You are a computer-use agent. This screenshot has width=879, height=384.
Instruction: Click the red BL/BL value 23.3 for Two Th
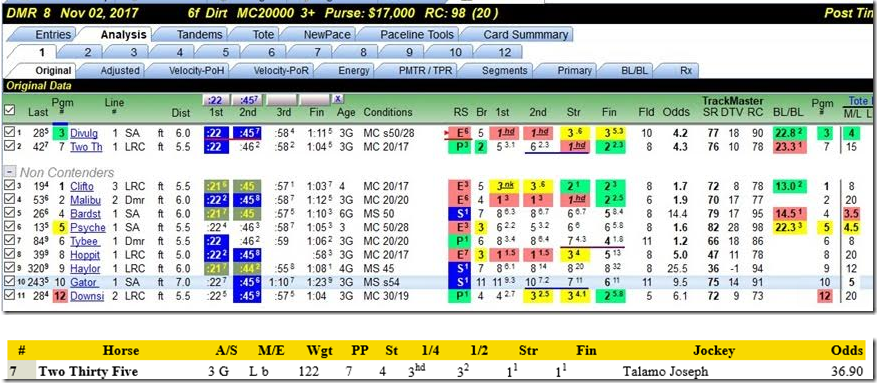pos(789,147)
